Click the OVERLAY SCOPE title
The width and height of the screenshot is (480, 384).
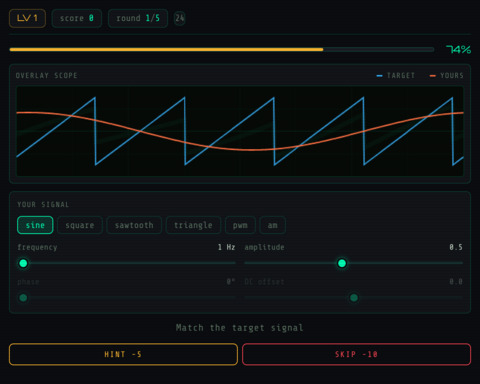46,76
